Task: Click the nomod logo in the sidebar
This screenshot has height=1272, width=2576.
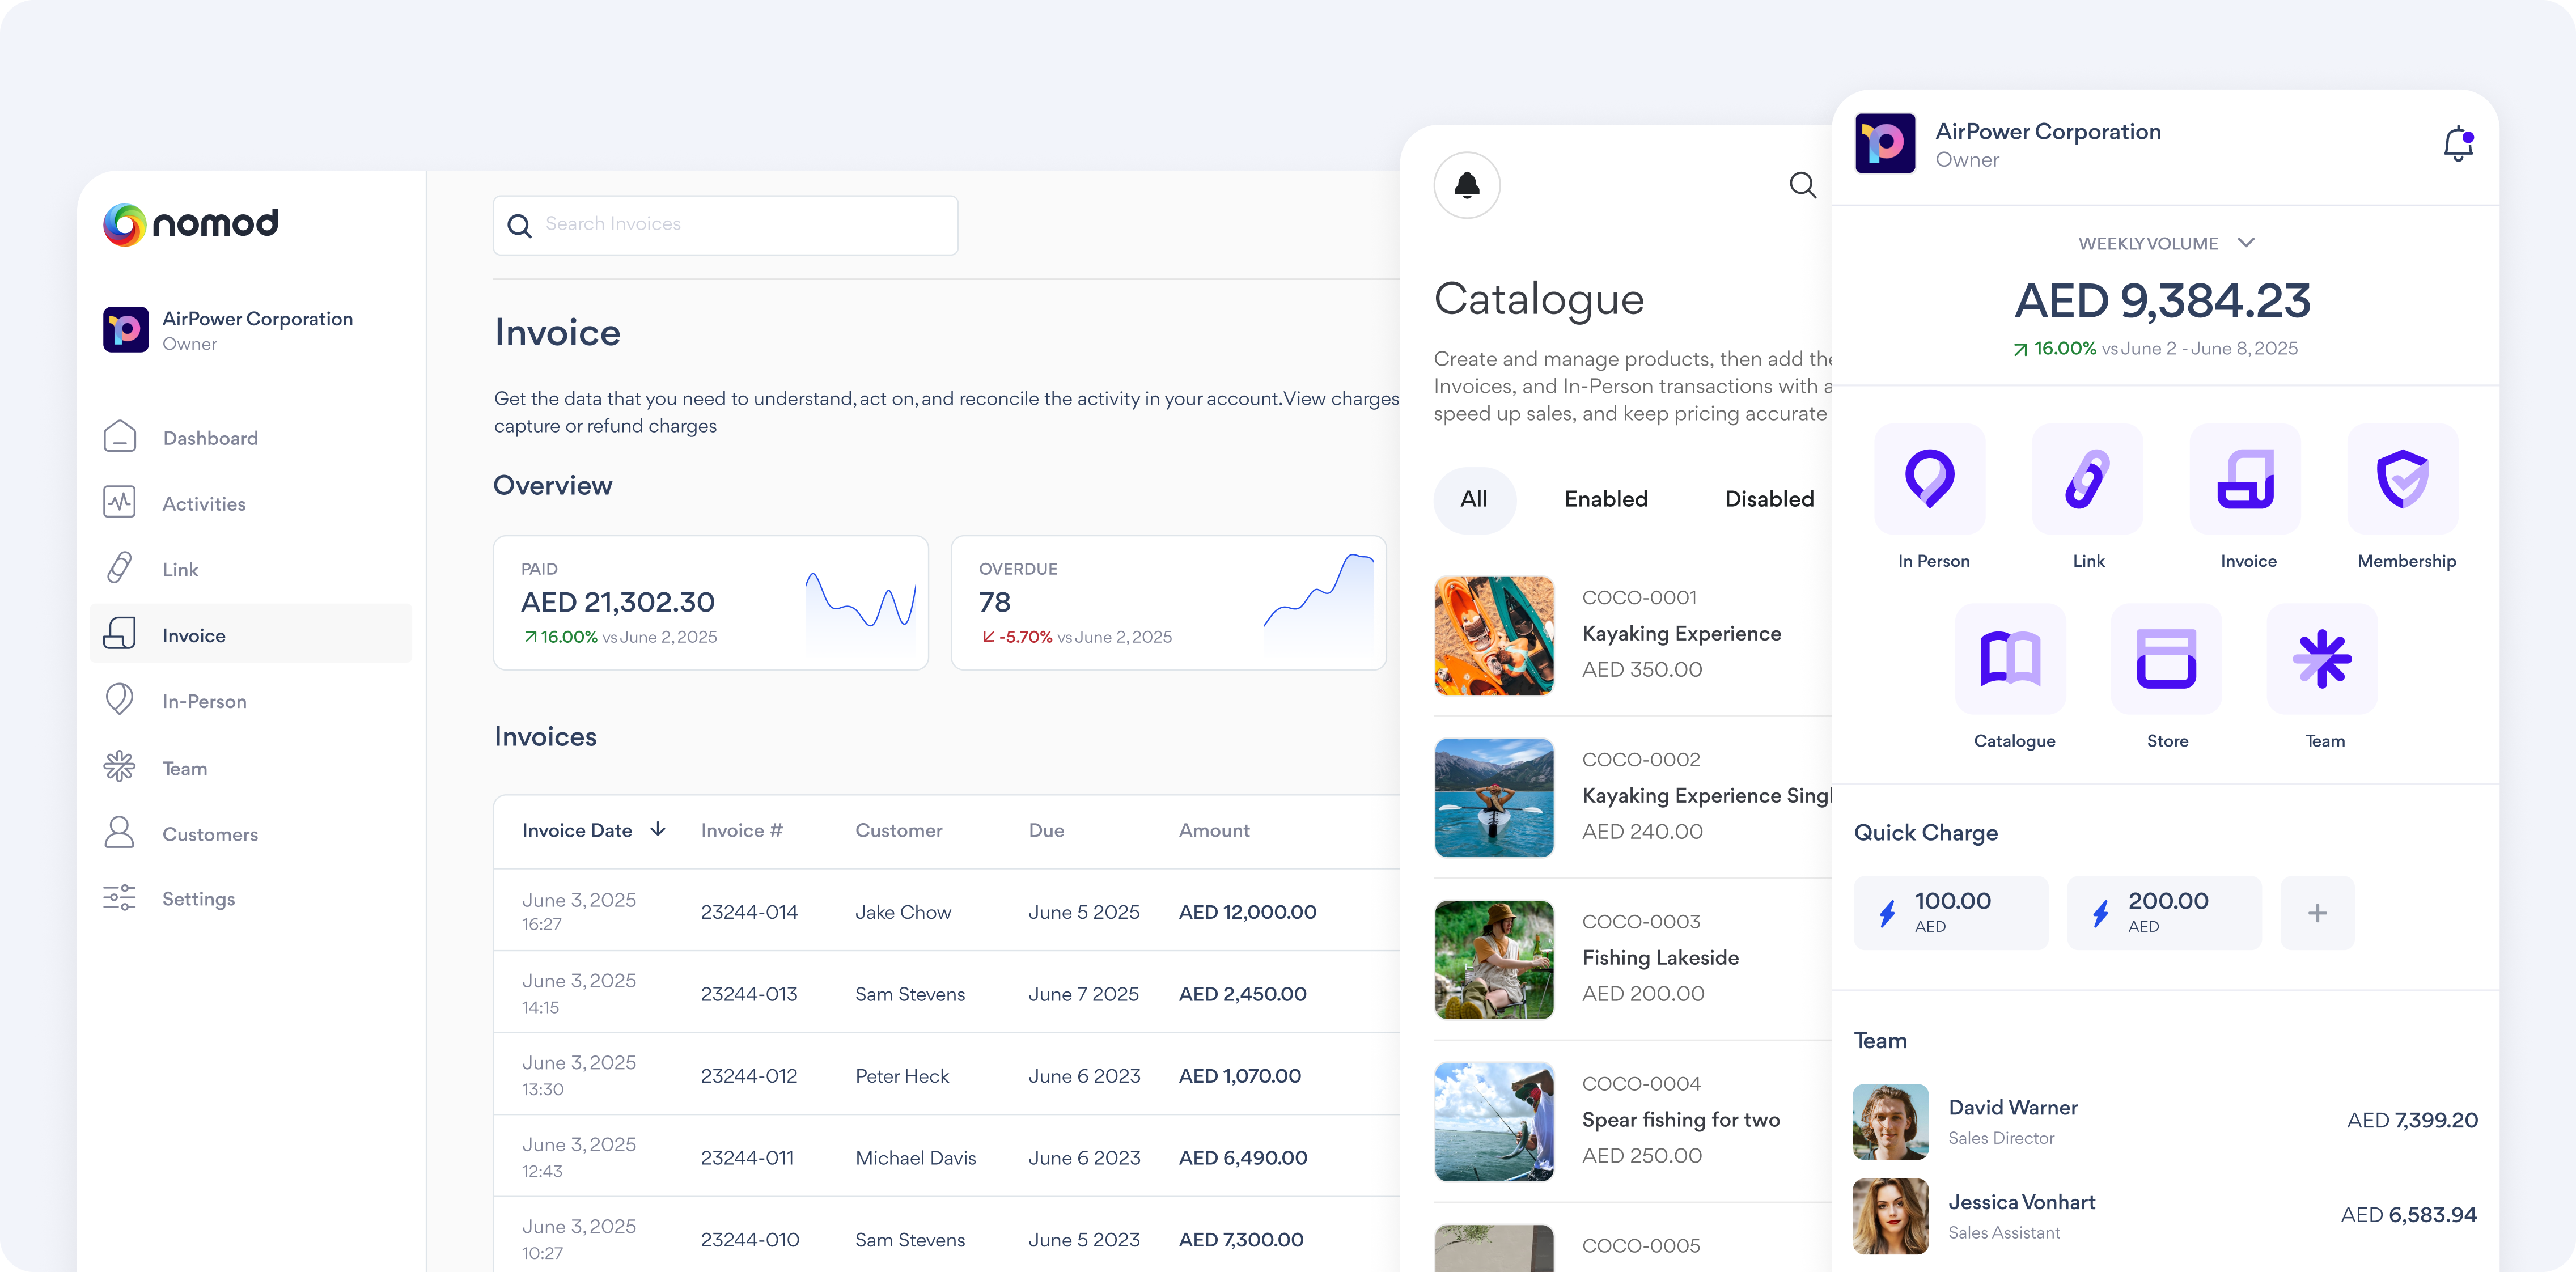Action: click(x=191, y=224)
